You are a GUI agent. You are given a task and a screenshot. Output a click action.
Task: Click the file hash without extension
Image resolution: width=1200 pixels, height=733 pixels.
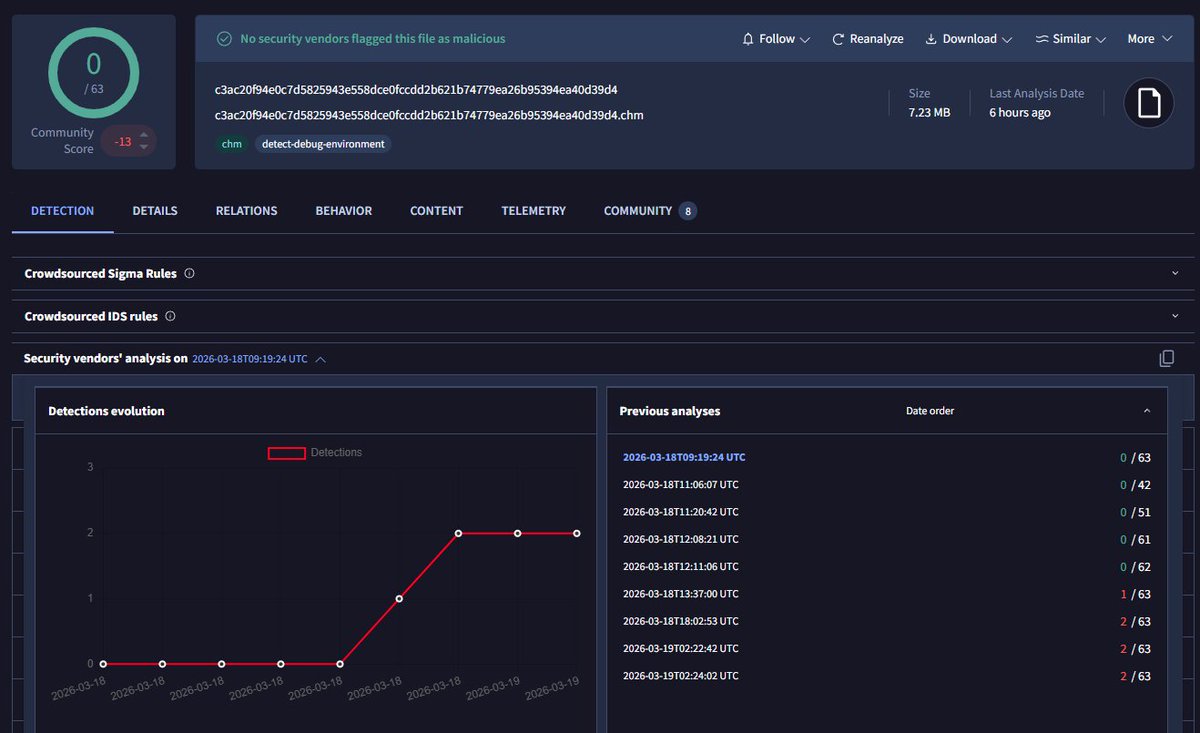click(x=416, y=89)
